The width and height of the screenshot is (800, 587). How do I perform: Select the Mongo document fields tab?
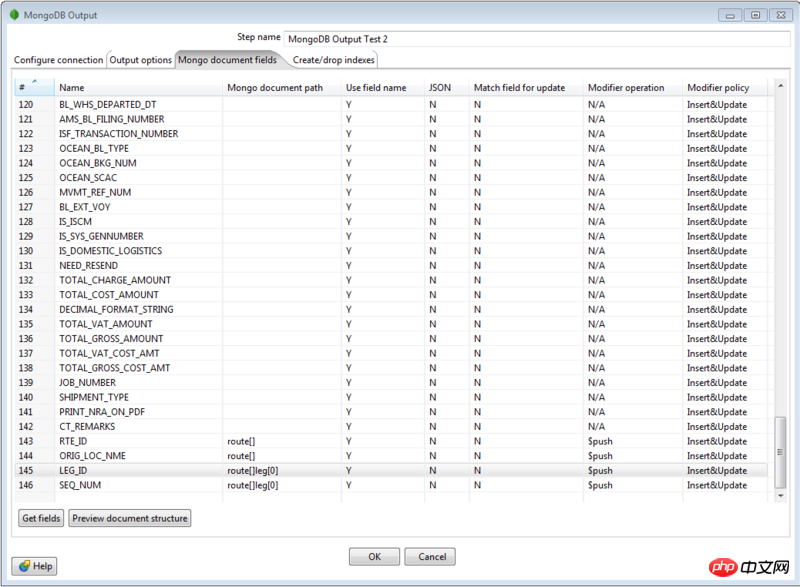click(x=228, y=60)
